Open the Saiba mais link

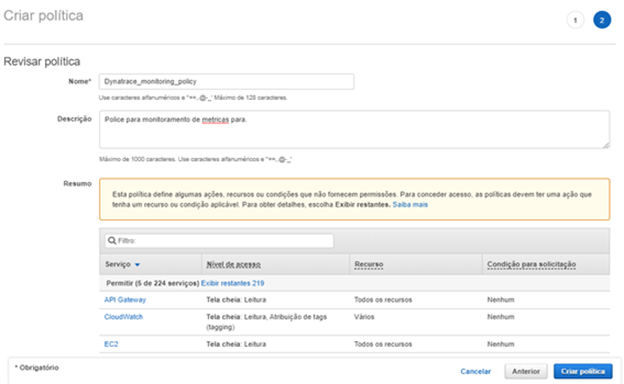click(x=410, y=205)
